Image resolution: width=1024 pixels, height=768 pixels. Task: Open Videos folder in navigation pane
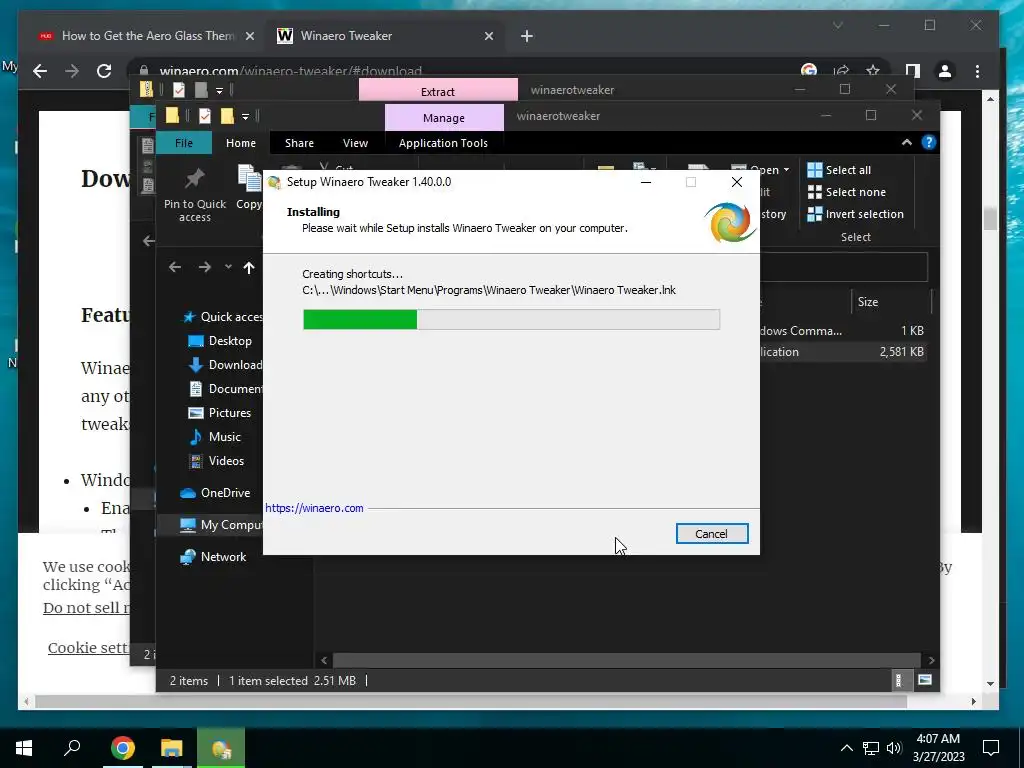pos(216,461)
